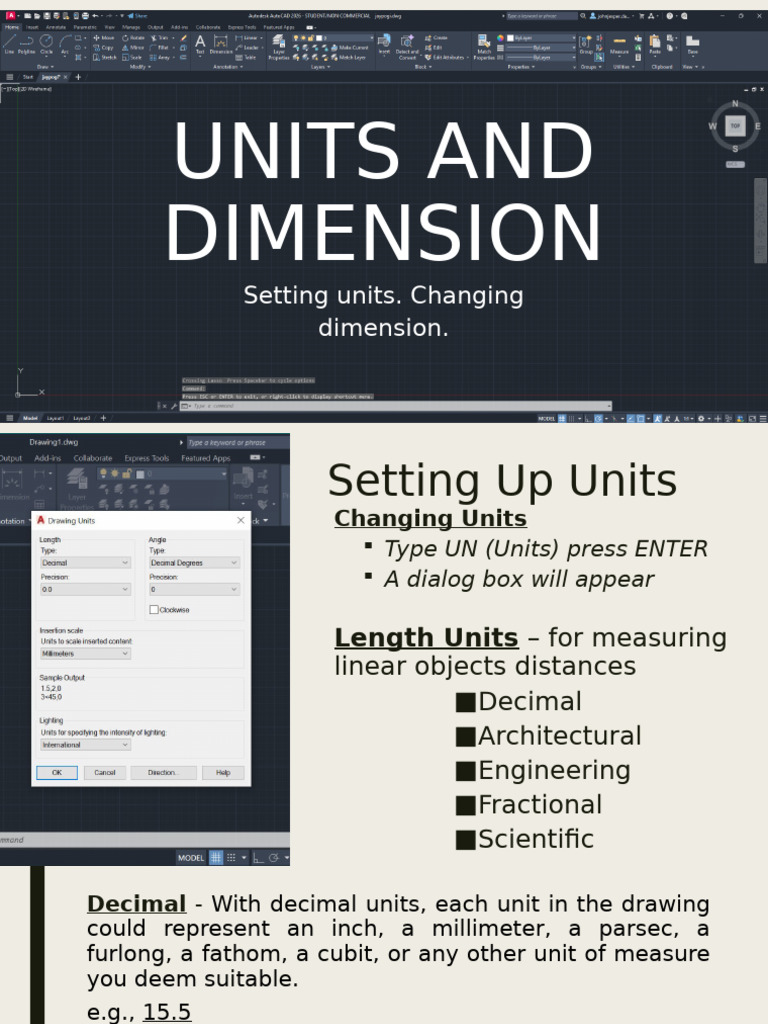Close the Drawing Units dialog

coord(240,520)
